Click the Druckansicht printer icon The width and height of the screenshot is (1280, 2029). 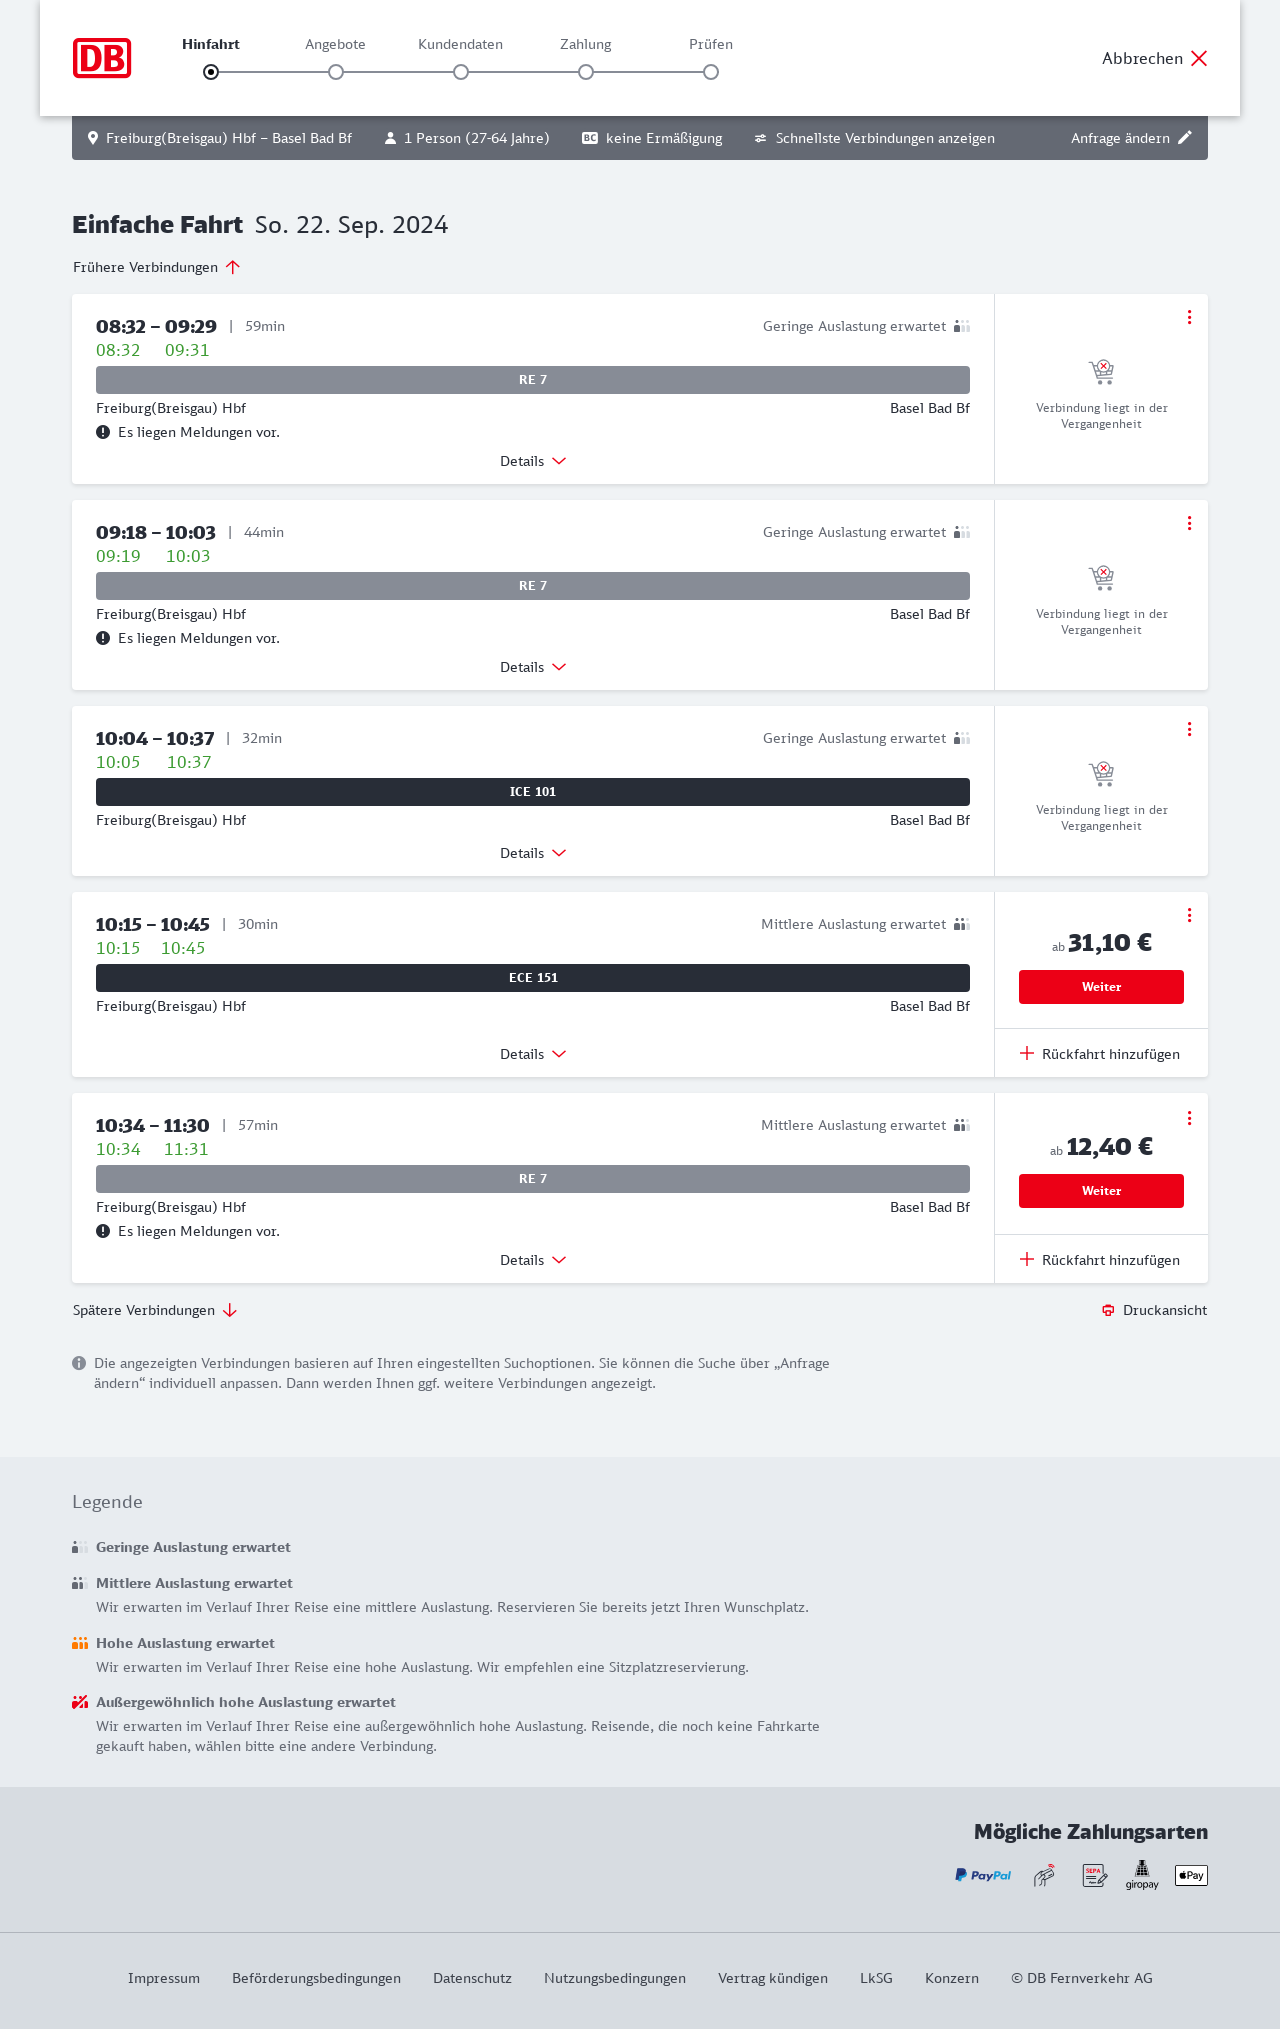1108,1310
